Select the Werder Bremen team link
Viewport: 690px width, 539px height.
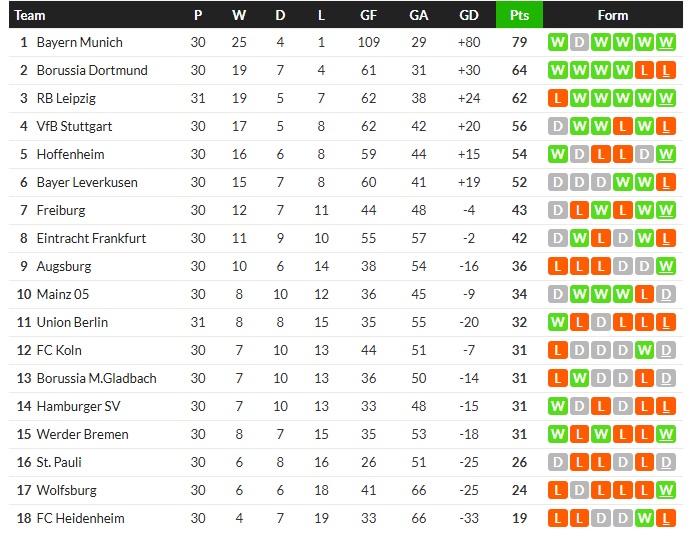[x=82, y=434]
